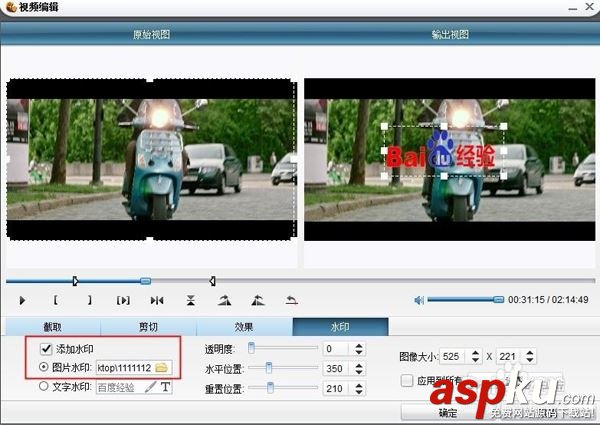Click the 输出视图 header
The height and width of the screenshot is (425, 600).
(450, 35)
